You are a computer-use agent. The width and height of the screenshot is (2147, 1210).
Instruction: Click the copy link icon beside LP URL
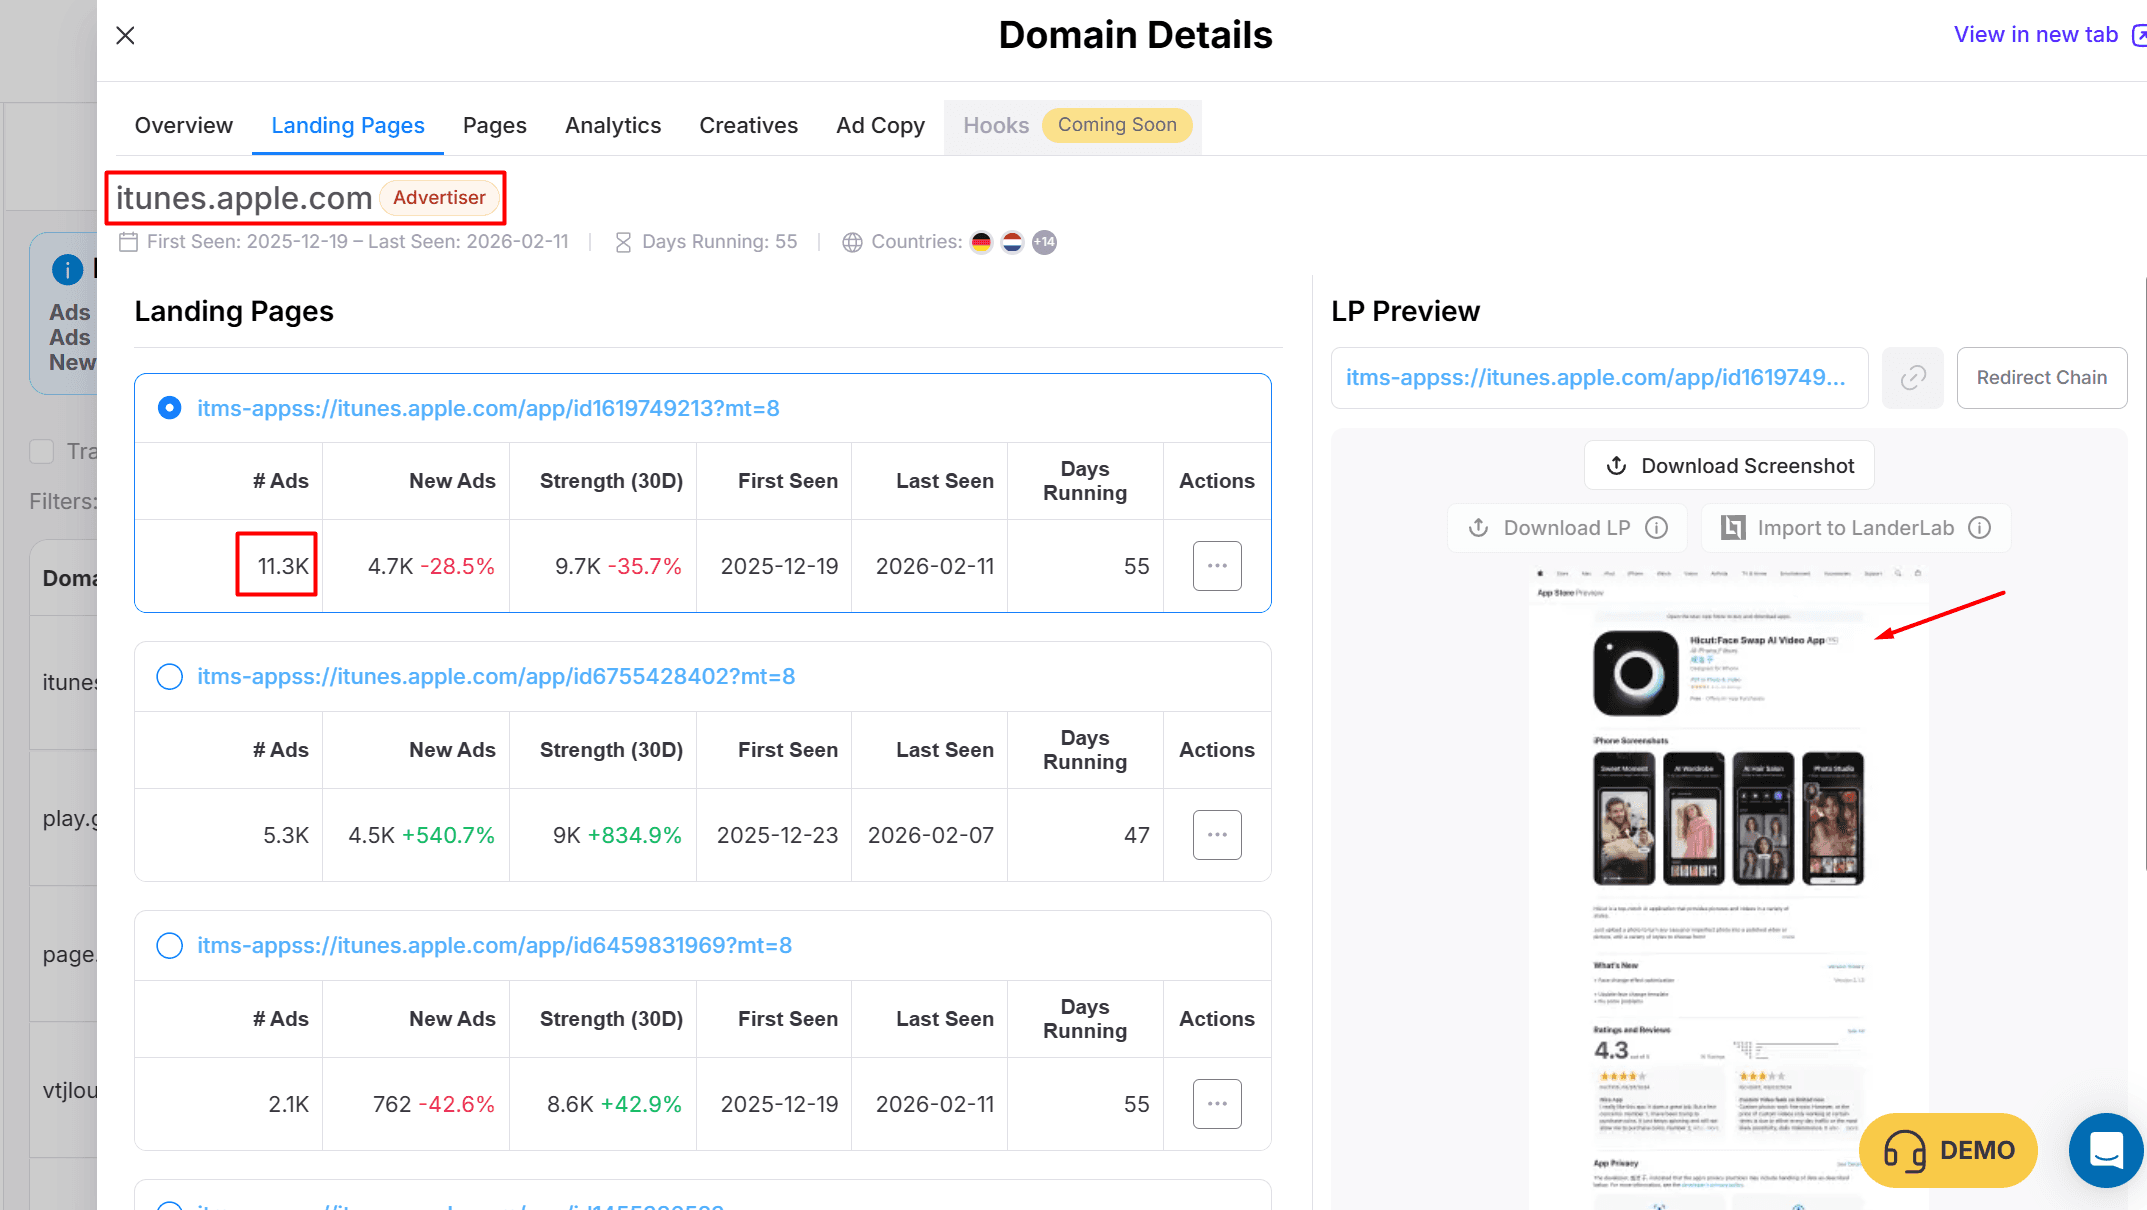coord(1912,378)
